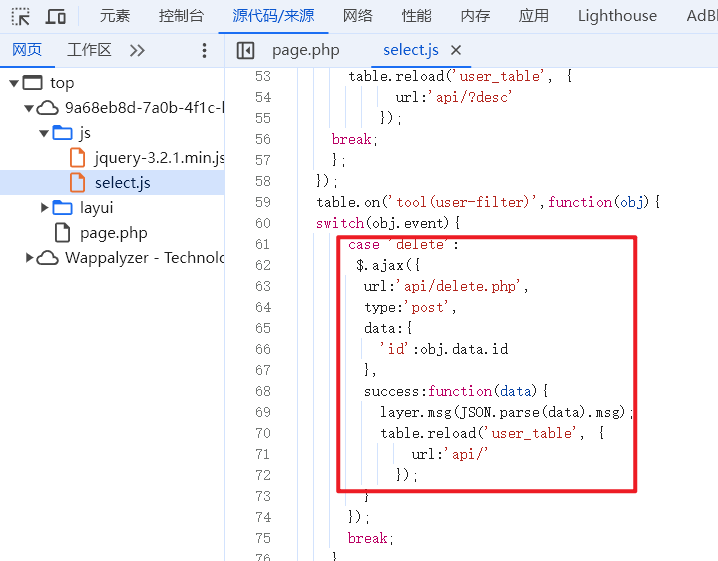The image size is (718, 561).
Task: Show more navigator tabs via chevron
Action: 138,50
